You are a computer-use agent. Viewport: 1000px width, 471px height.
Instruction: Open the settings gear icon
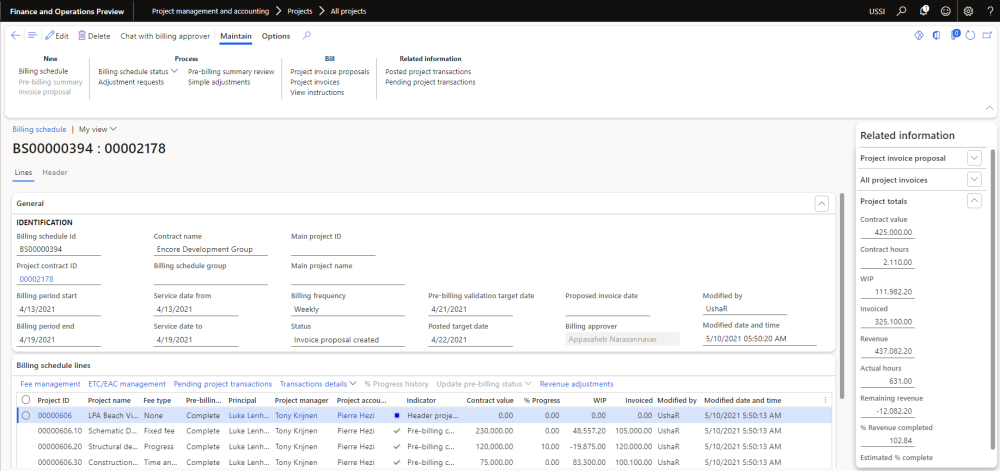coord(967,11)
